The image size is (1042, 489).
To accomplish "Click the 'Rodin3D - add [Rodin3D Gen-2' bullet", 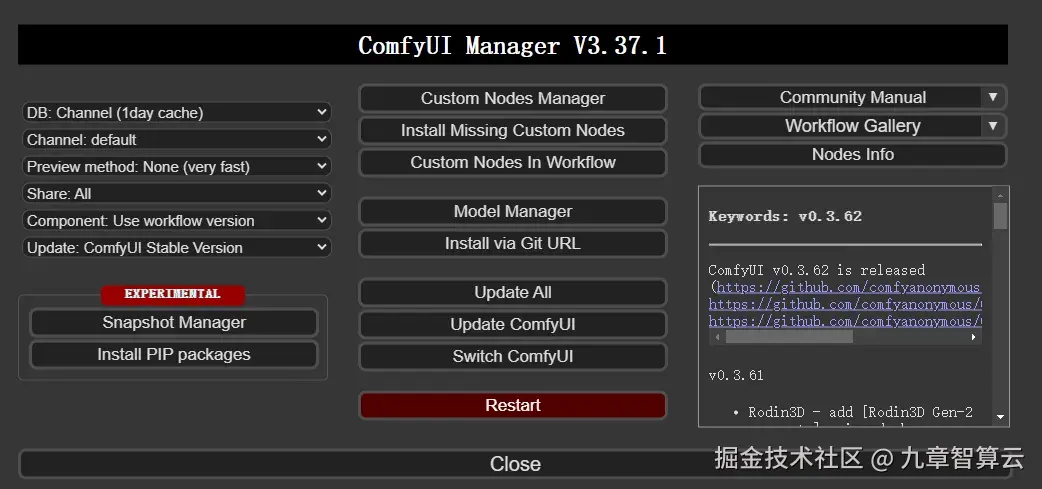I will (861, 412).
